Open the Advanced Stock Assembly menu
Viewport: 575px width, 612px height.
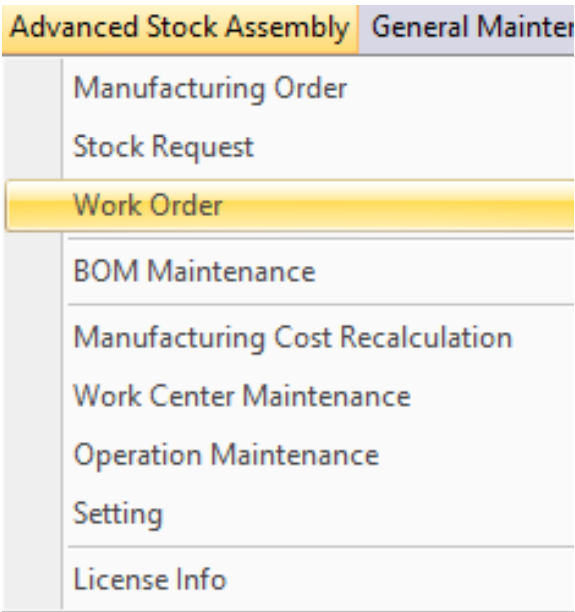[x=180, y=29]
